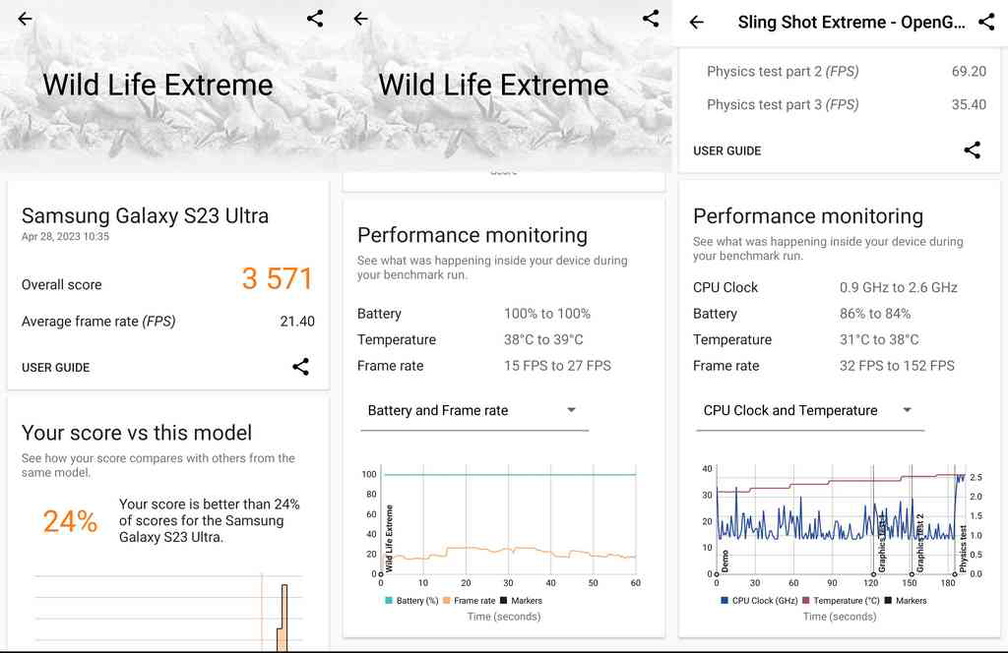This screenshot has height=653, width=1008.
Task: Click the Markers legend swatch in battery chart
Action: click(504, 600)
